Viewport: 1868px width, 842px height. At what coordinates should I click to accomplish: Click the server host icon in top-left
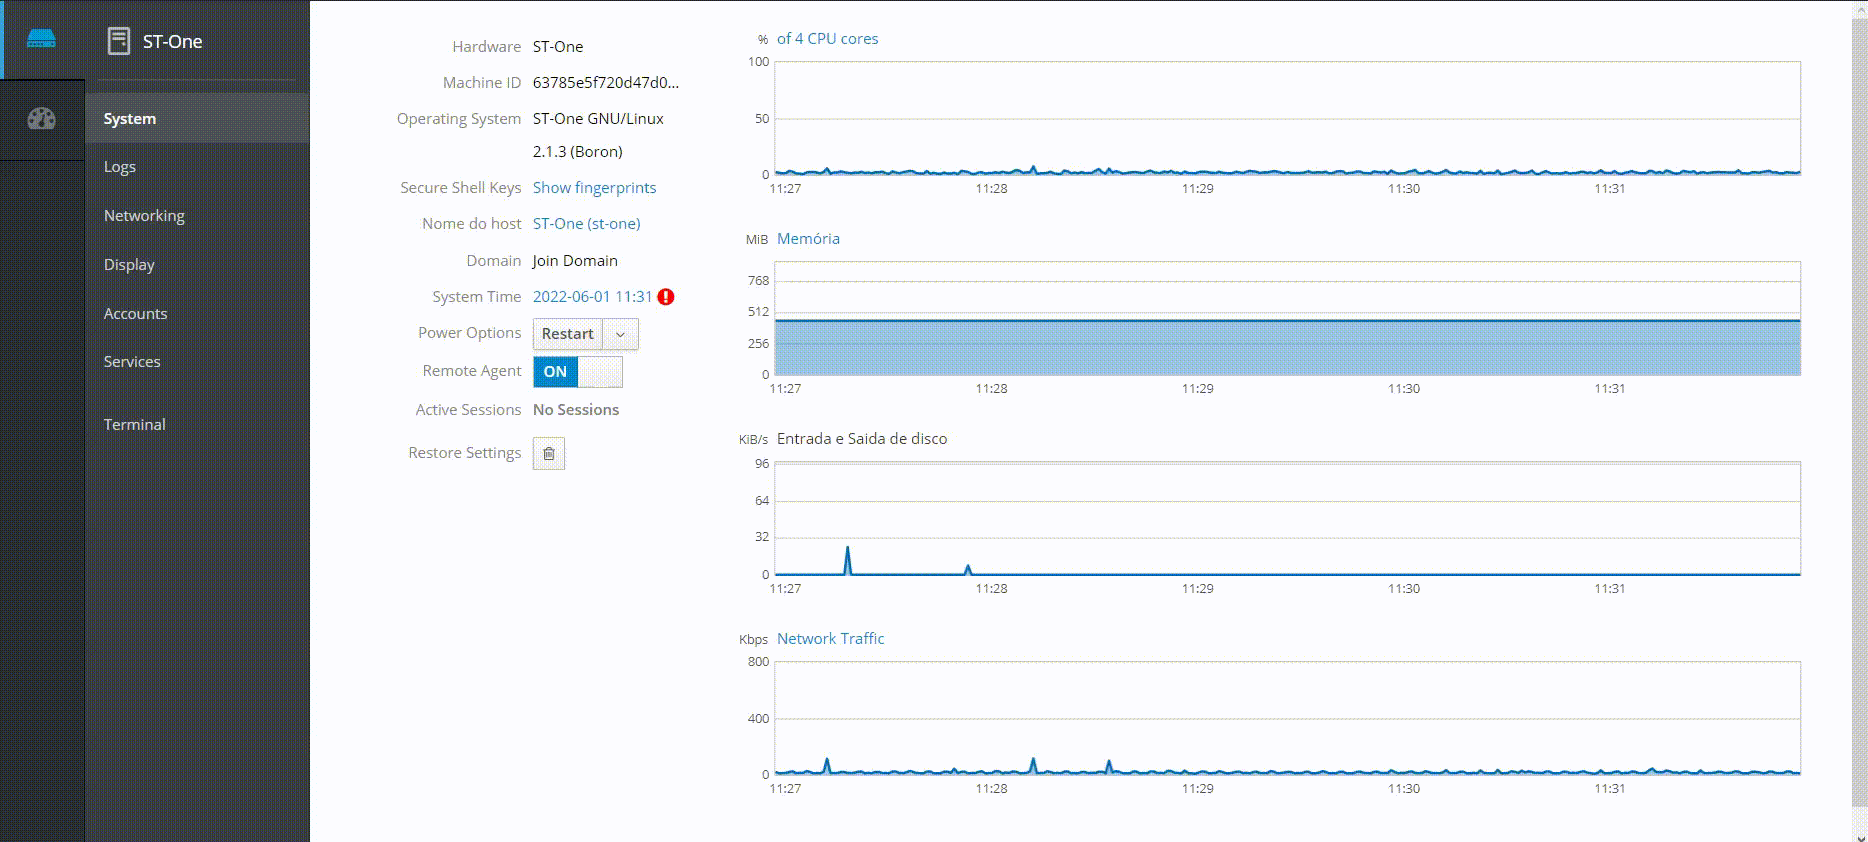pos(41,39)
